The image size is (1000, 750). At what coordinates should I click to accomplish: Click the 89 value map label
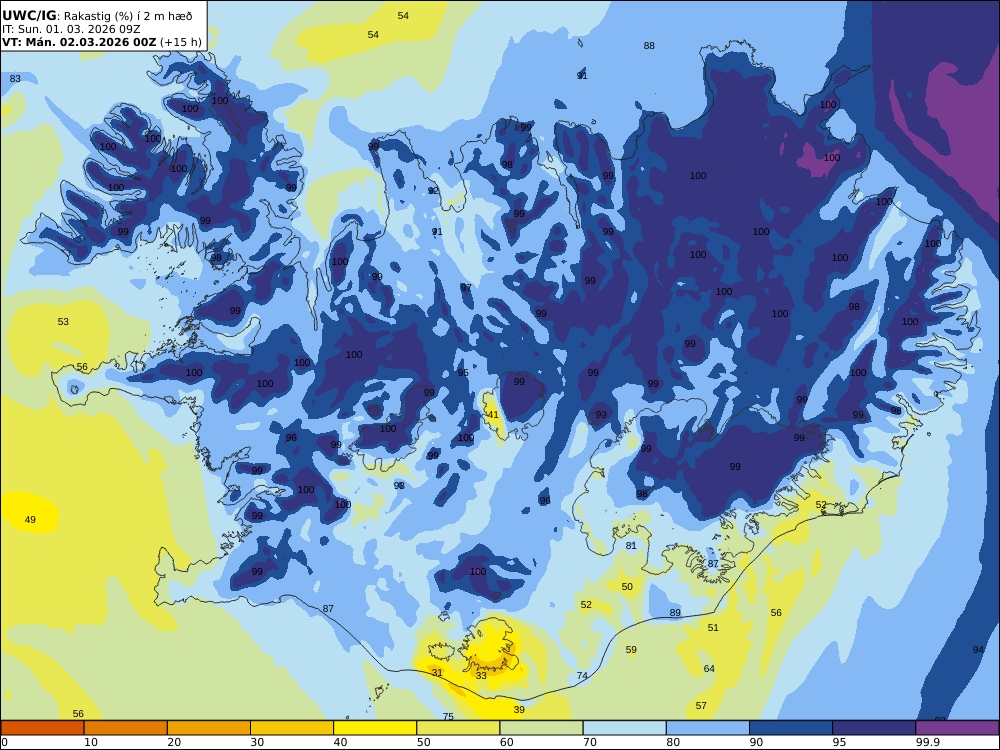[x=675, y=612]
